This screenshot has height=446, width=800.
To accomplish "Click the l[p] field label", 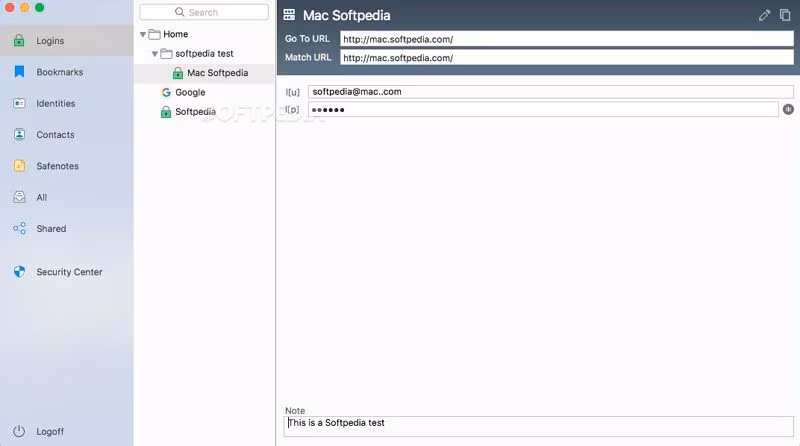I will coord(292,110).
